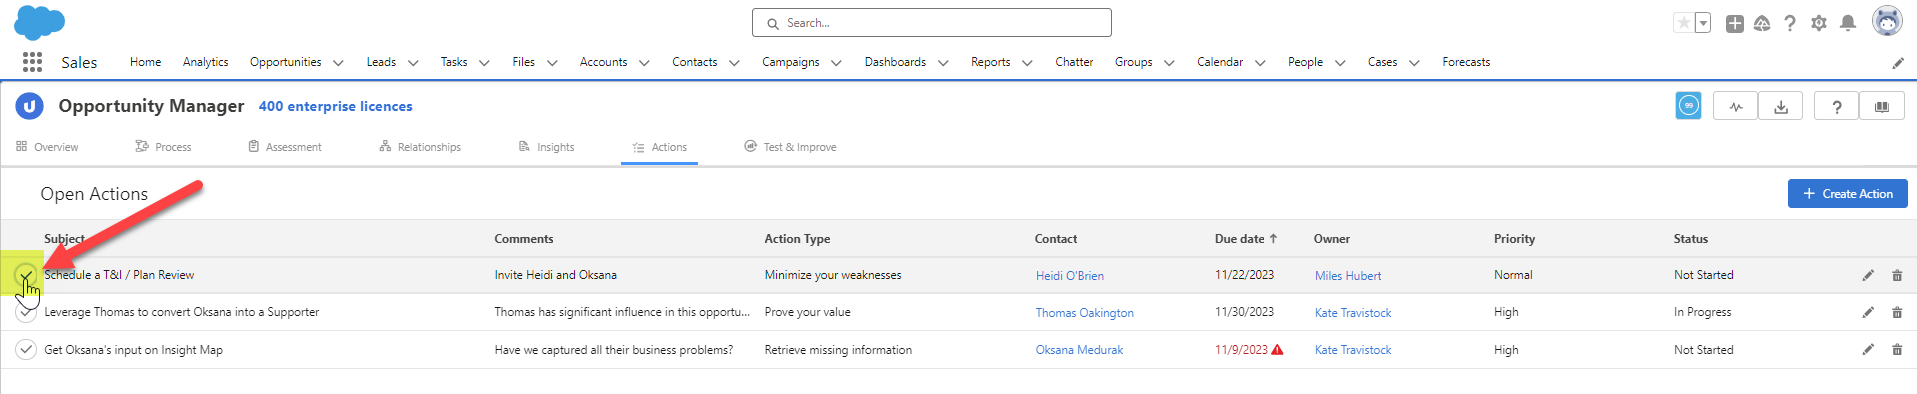Open the favorites list dropdown arrow

point(1703,23)
